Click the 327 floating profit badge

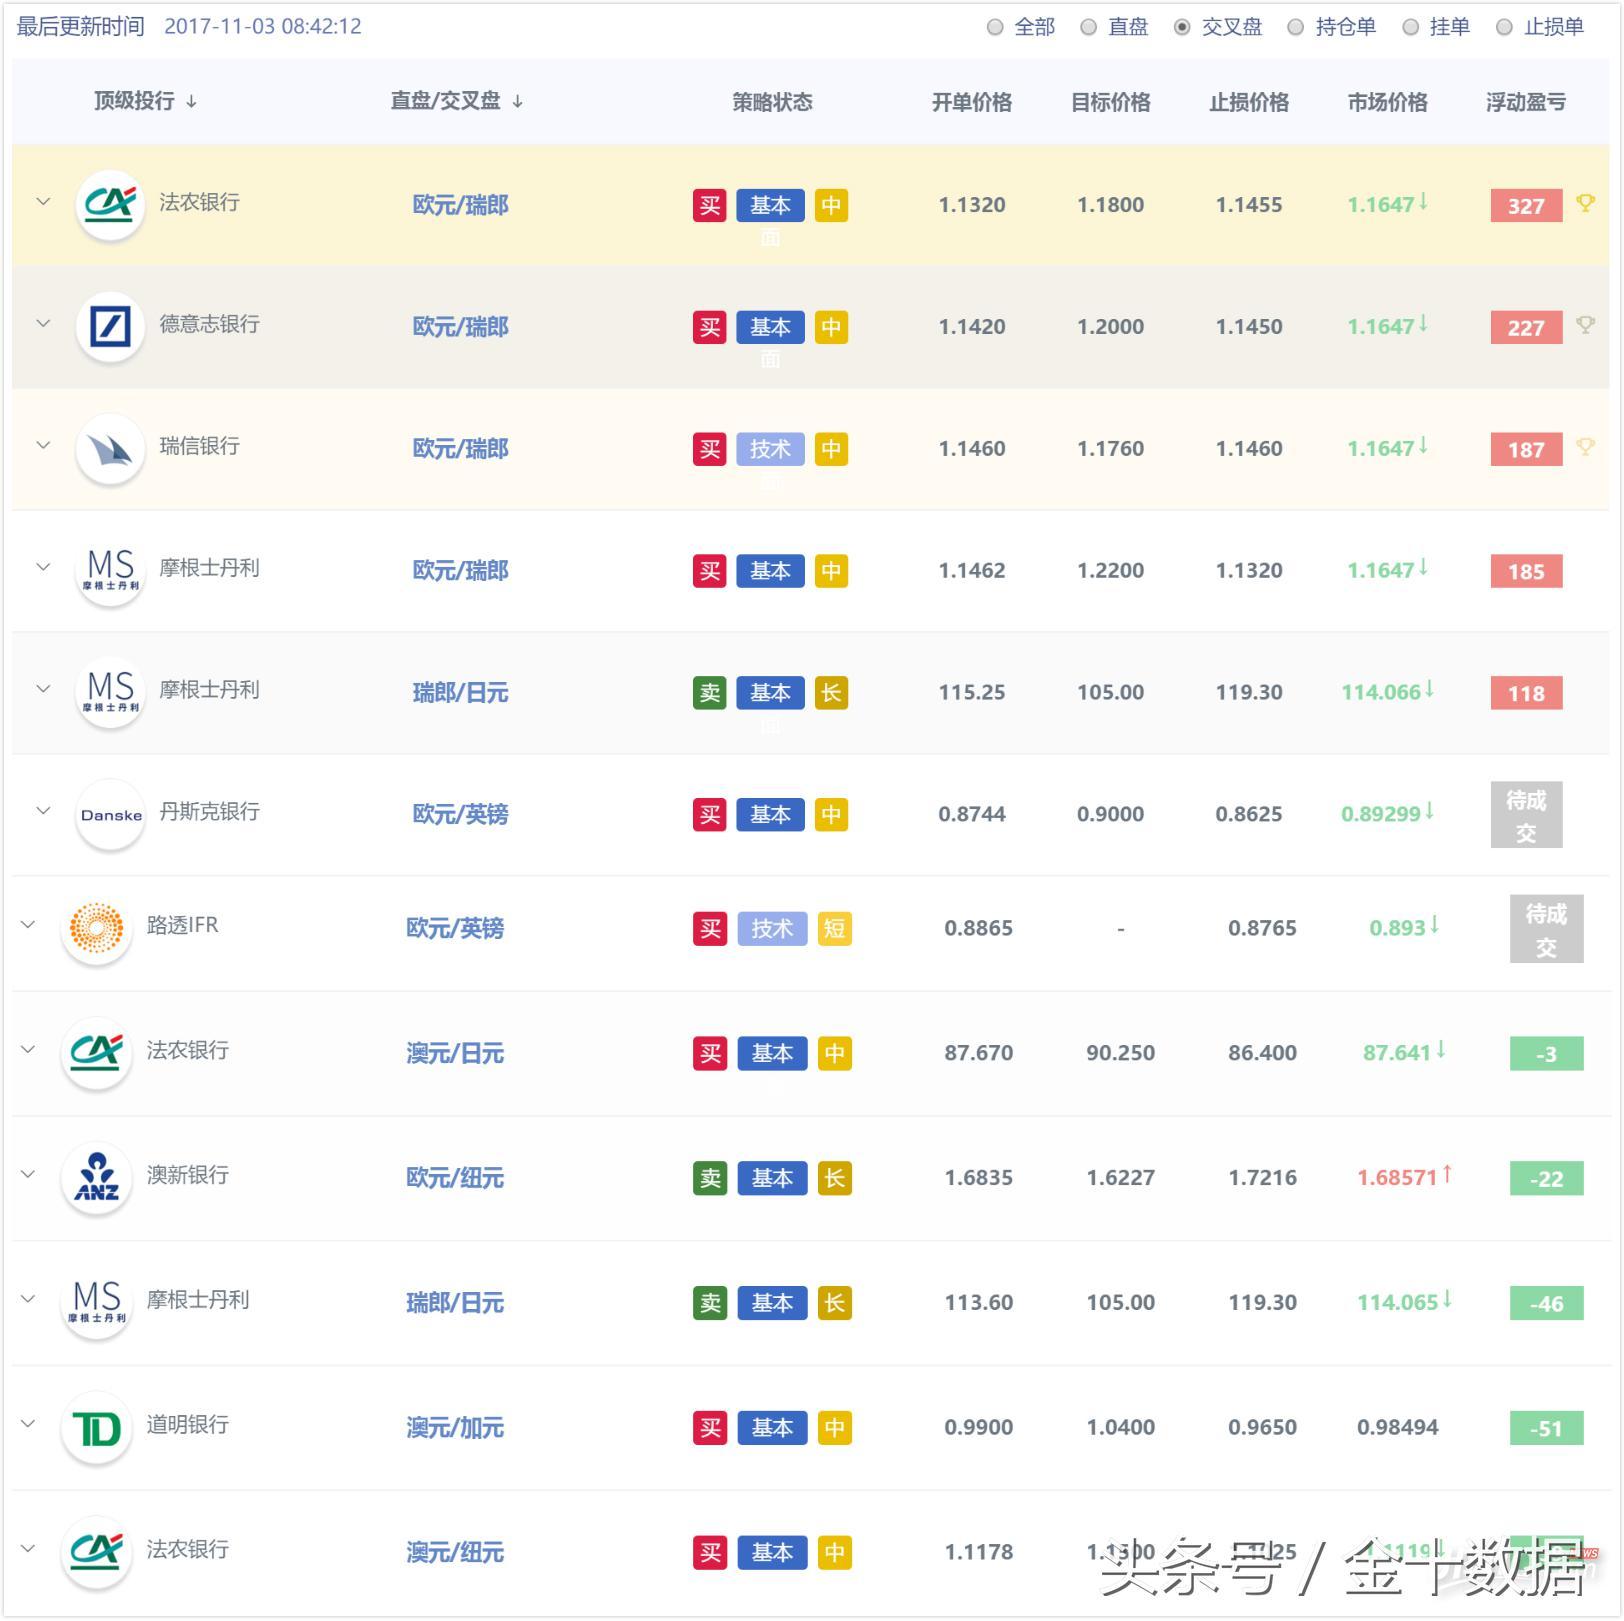click(1526, 205)
